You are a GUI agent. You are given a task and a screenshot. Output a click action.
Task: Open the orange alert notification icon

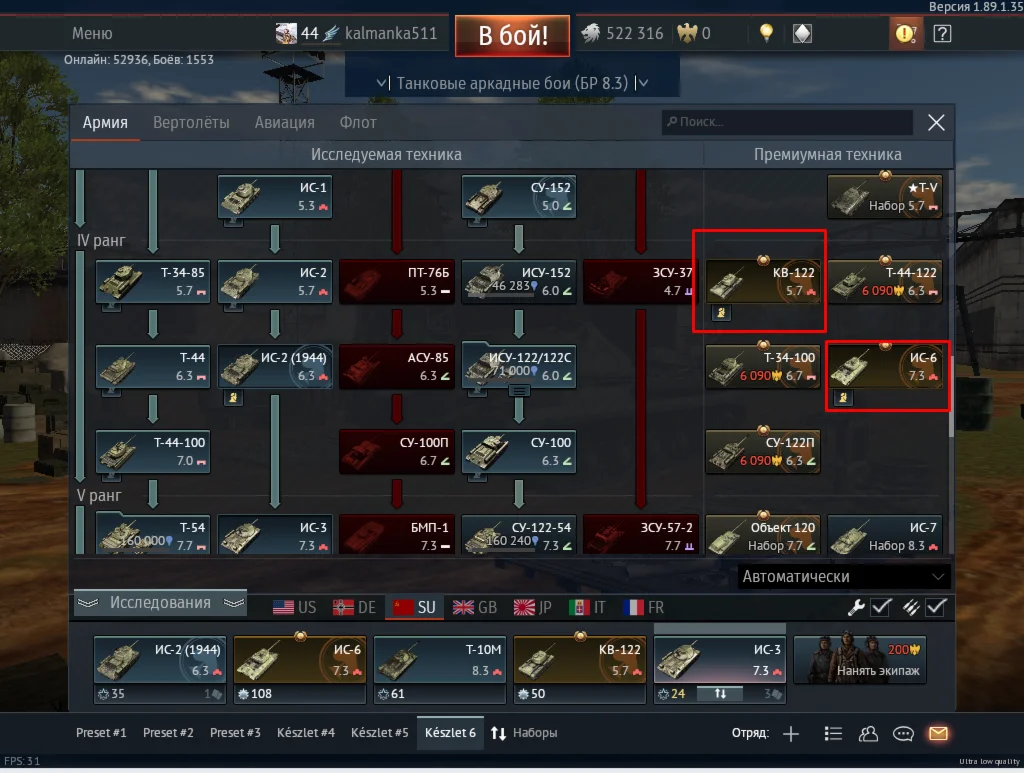[x=905, y=33]
